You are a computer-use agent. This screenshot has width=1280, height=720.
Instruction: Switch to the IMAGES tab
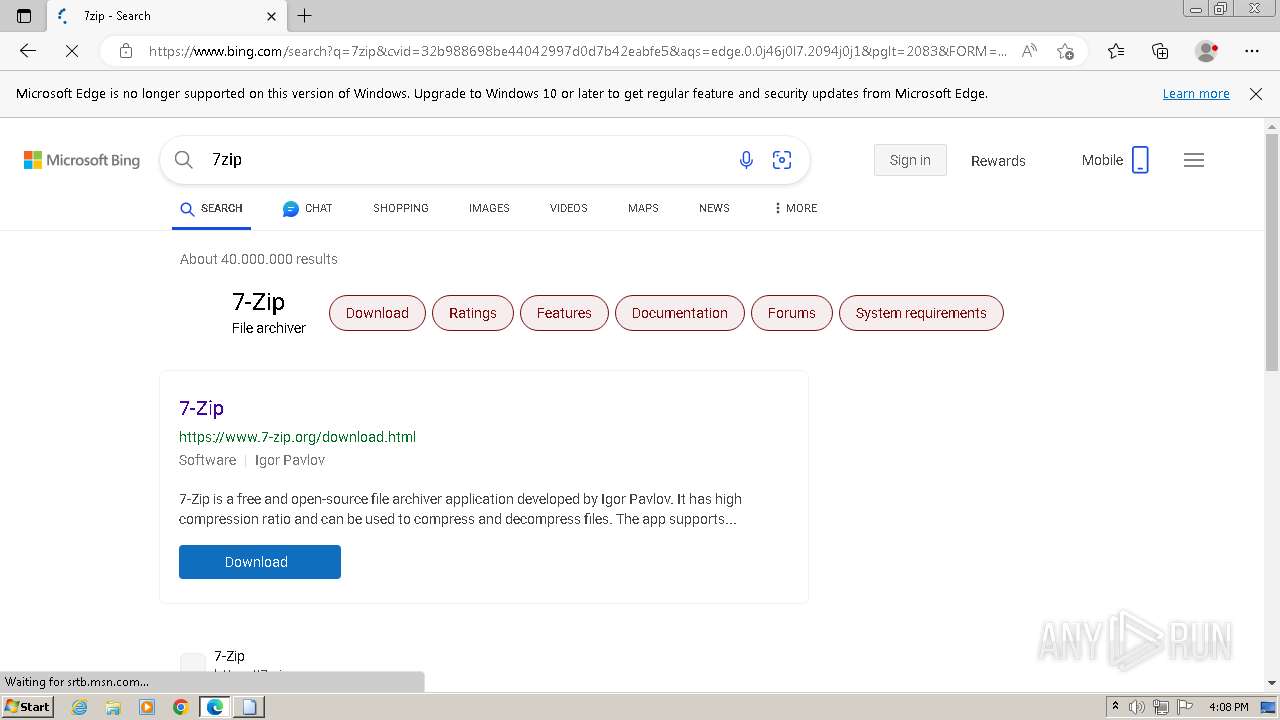pyautogui.click(x=489, y=208)
